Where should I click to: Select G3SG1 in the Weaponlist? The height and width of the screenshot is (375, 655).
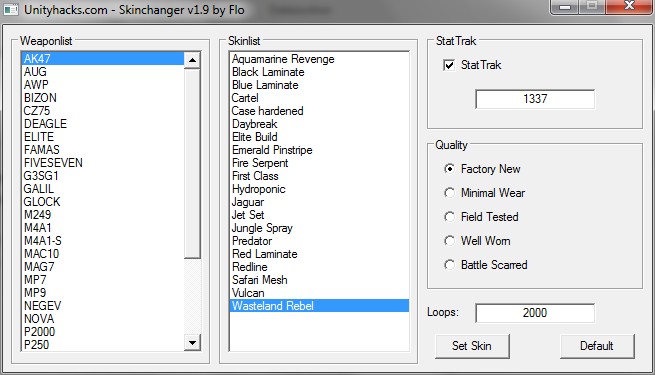click(103, 176)
